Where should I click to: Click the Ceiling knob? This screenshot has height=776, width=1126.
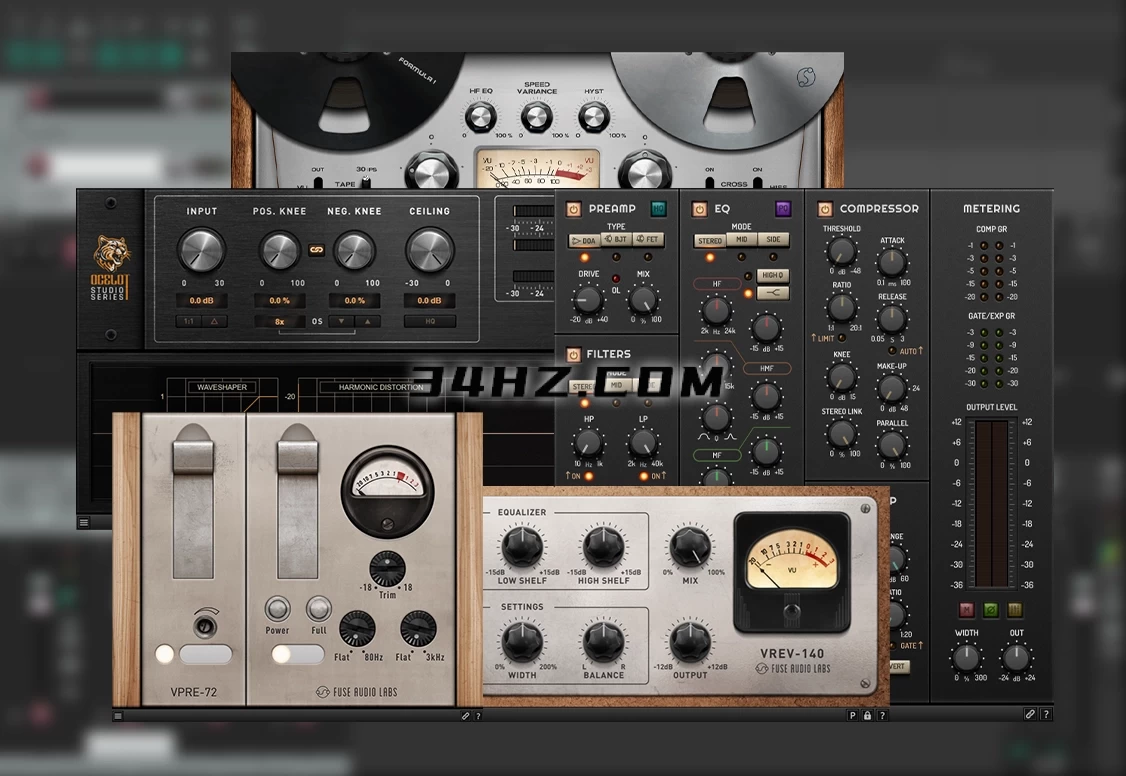pos(429,250)
